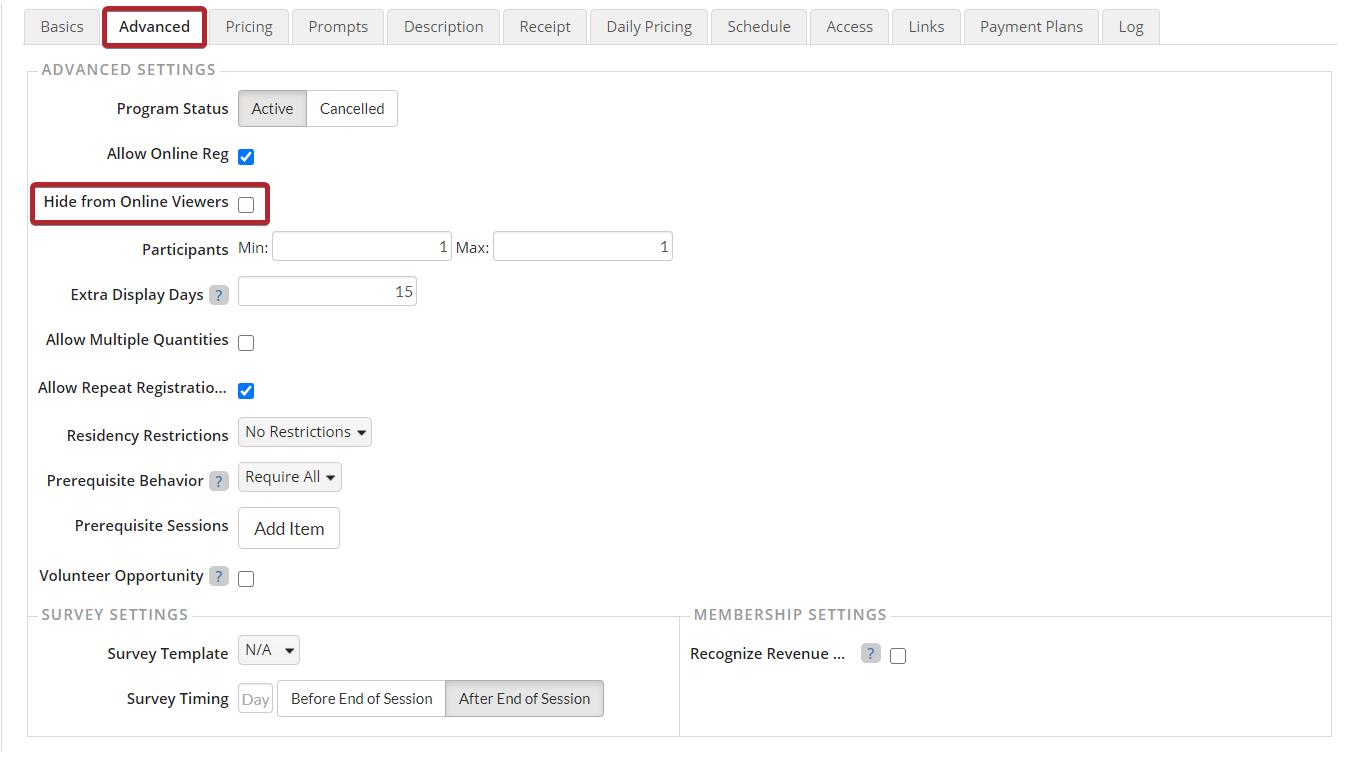
Task: Click the Survey Timing label
Action: point(178,698)
